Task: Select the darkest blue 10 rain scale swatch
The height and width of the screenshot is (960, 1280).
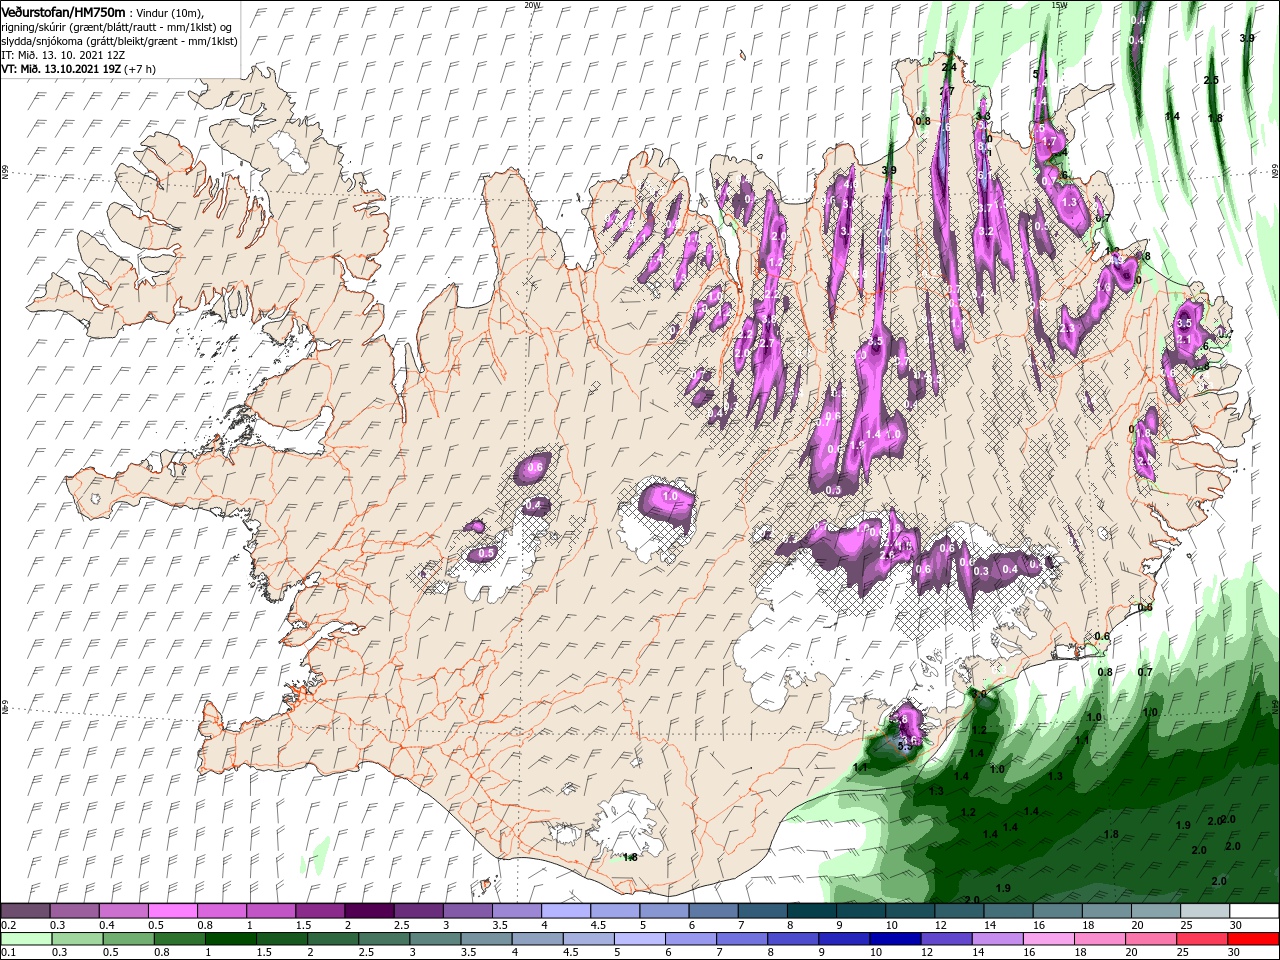Action: click(894, 939)
